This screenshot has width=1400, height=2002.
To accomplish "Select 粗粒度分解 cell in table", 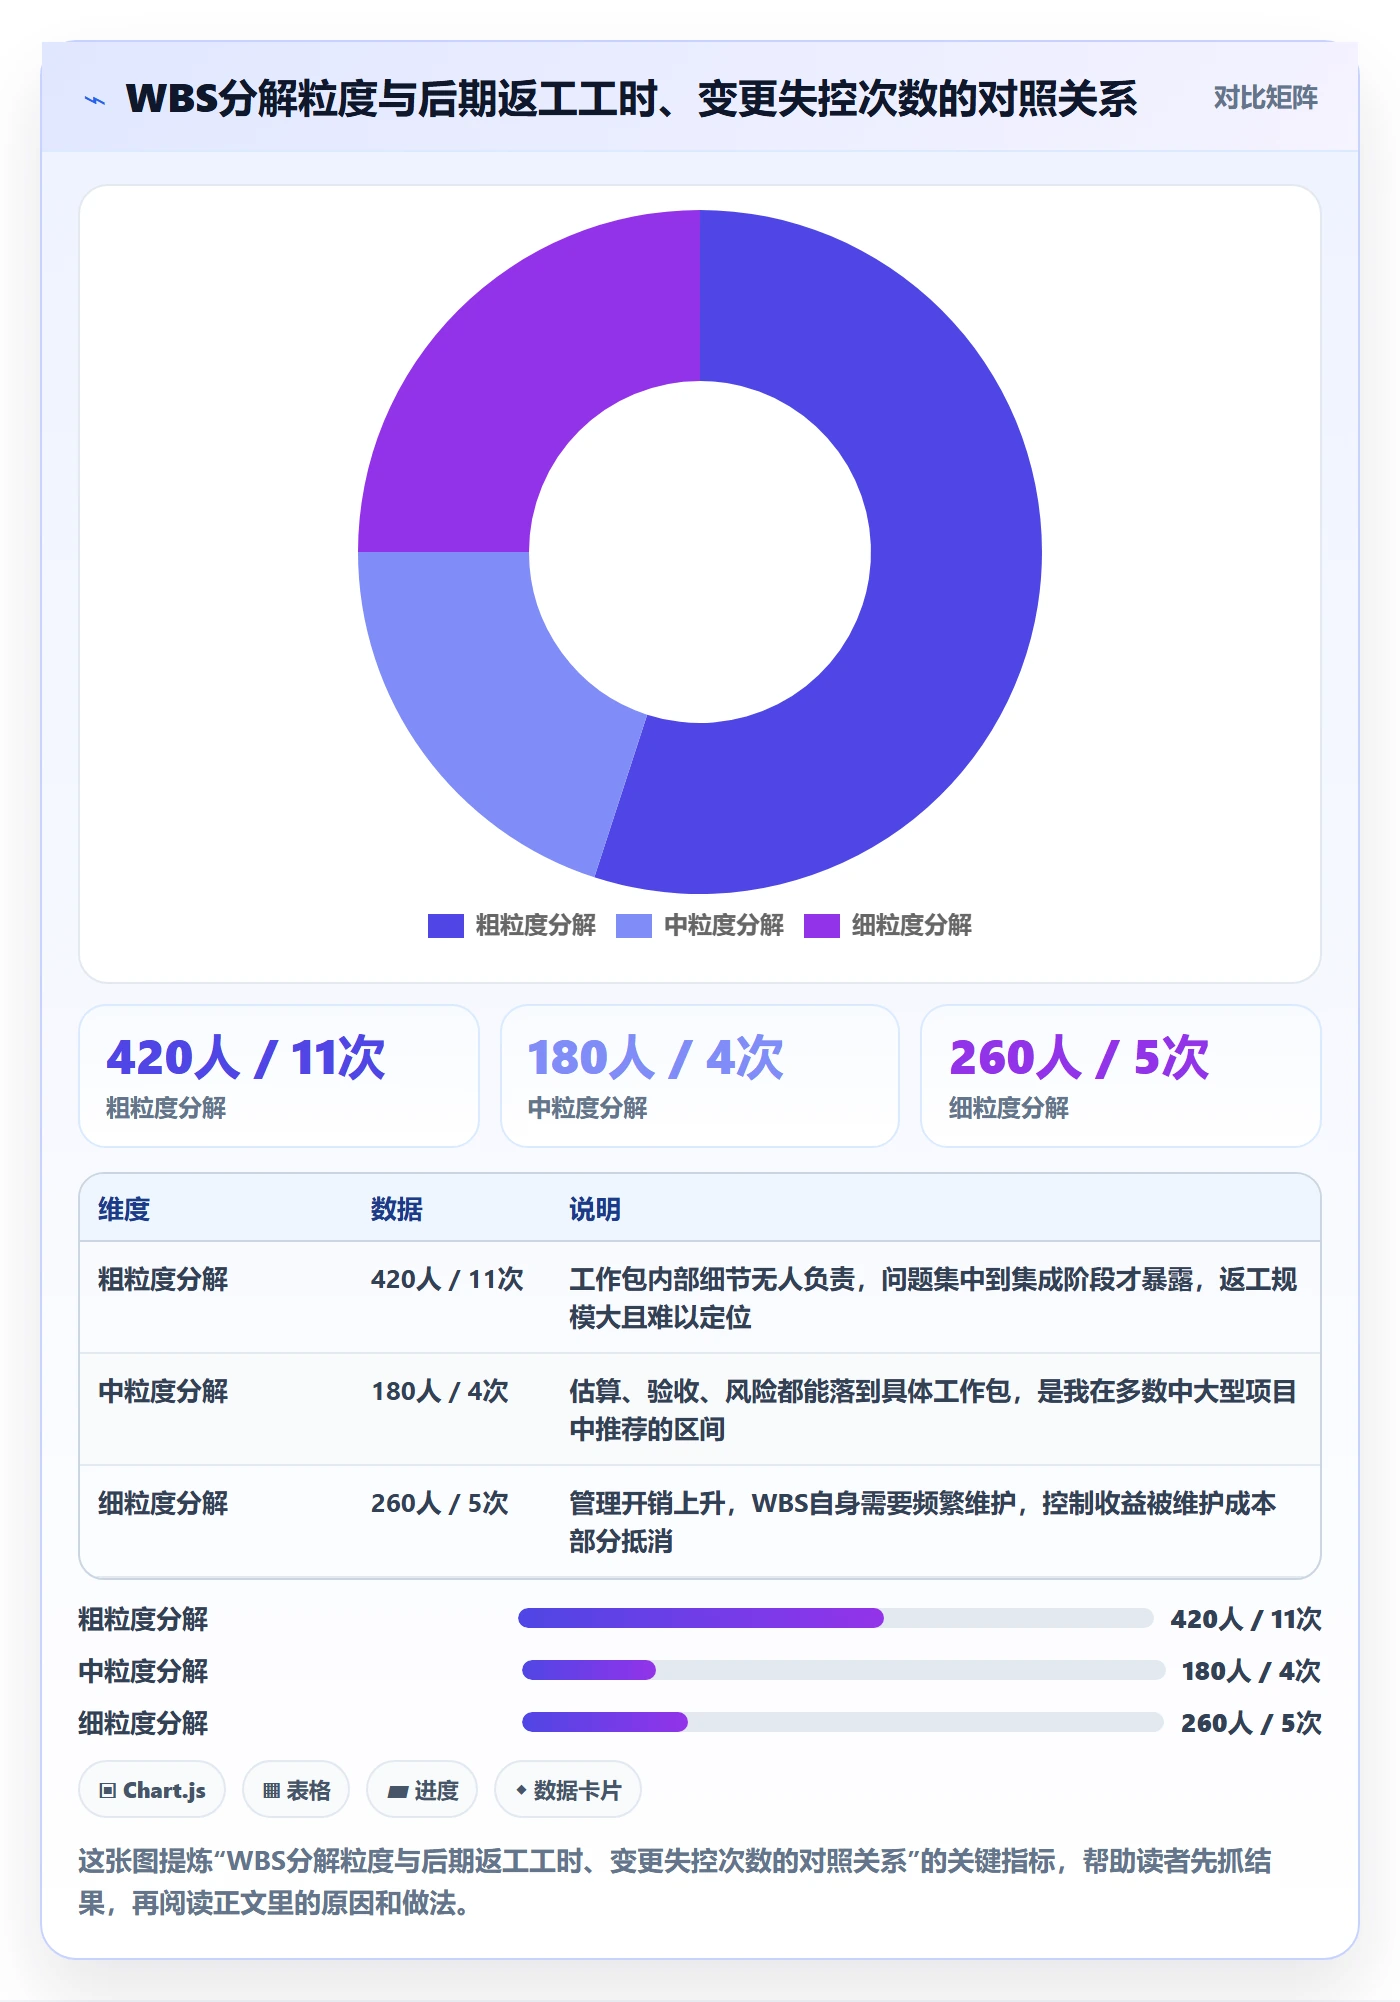I will [163, 1279].
